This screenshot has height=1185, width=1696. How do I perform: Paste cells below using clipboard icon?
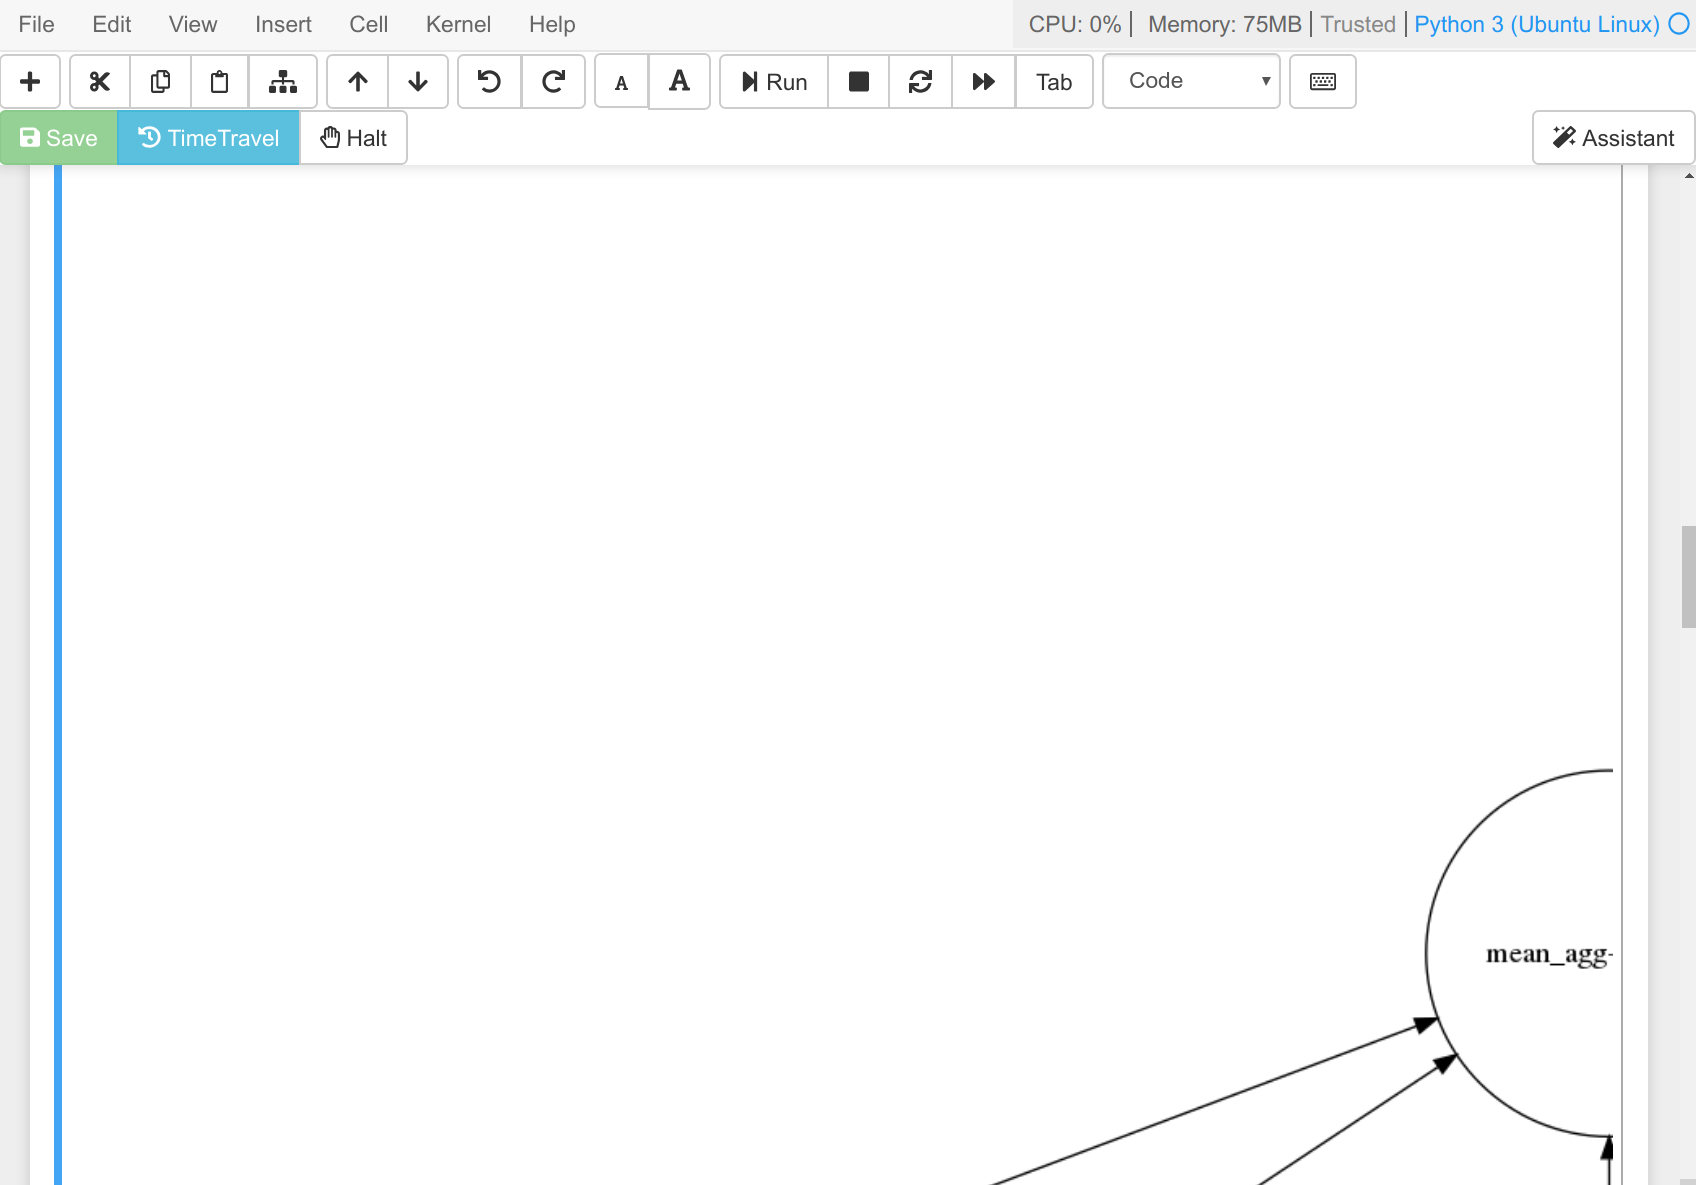(x=220, y=81)
